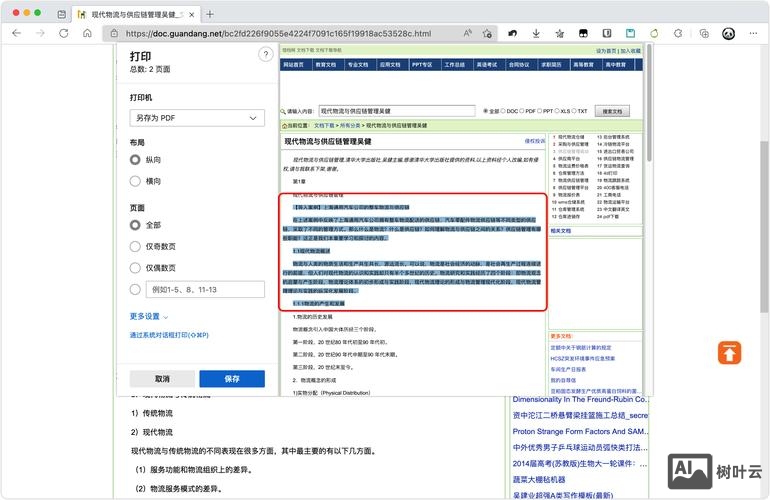Open the panda profile avatar
The width and height of the screenshot is (770, 500).
[x=728, y=33]
